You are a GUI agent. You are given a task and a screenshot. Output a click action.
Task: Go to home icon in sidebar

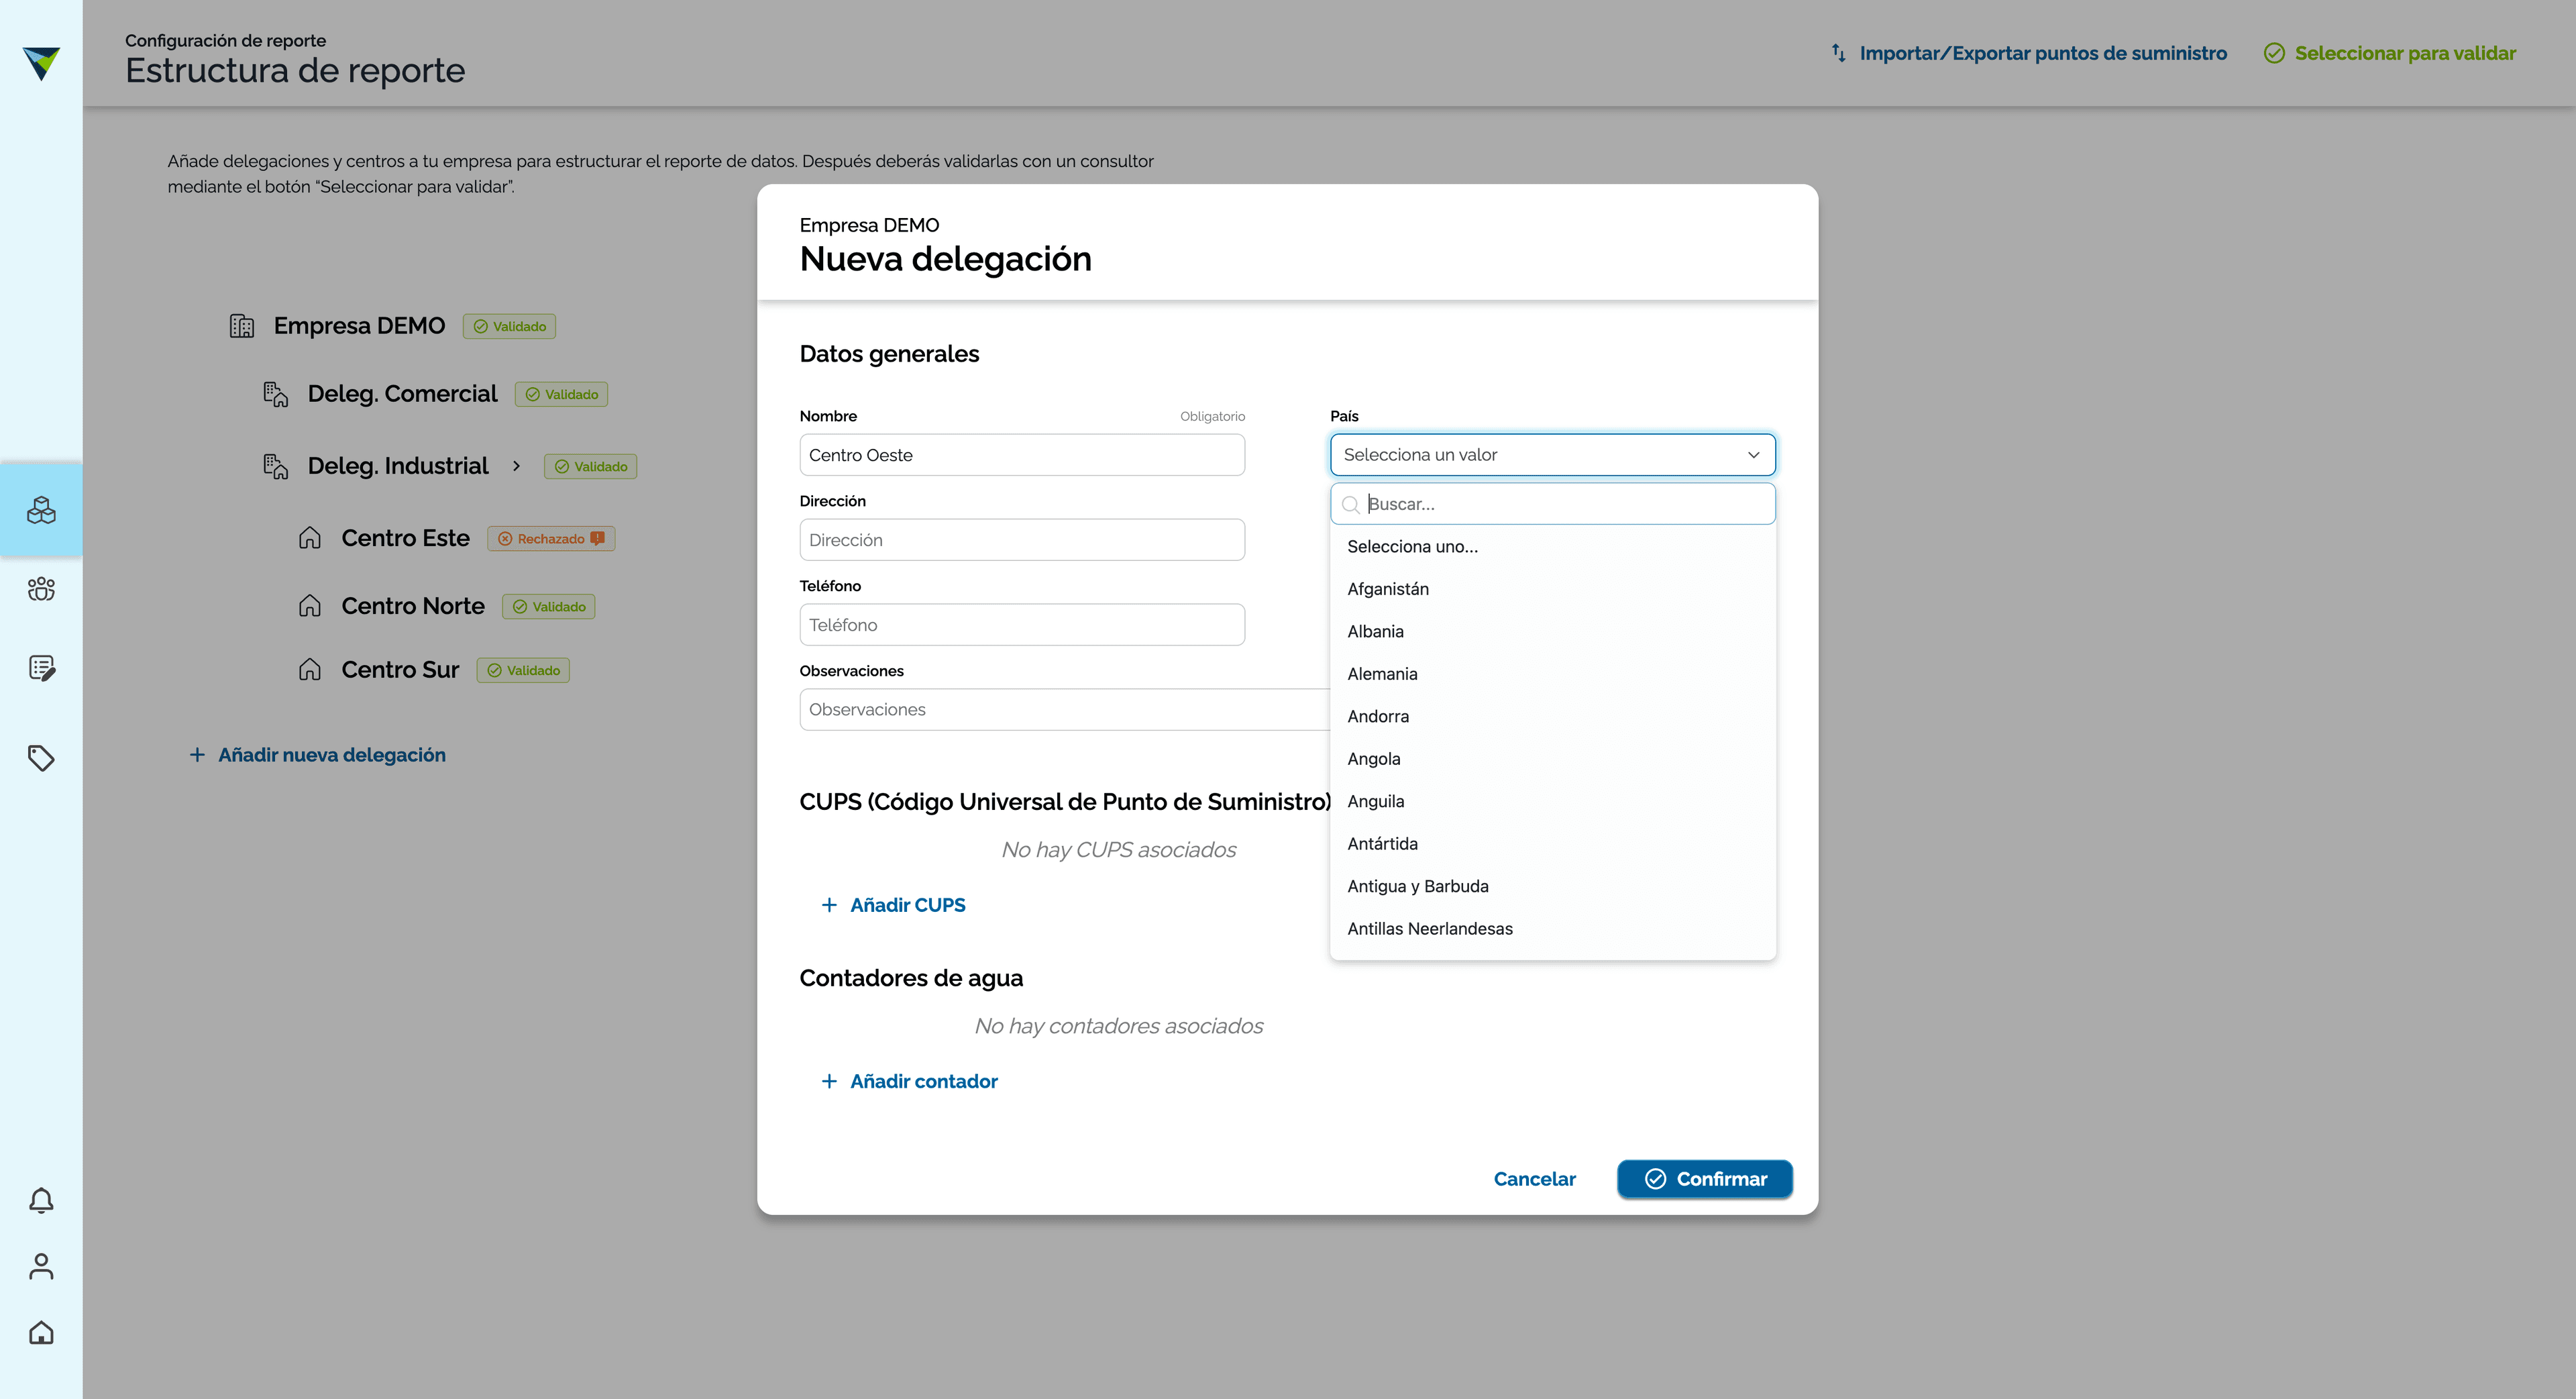pos(41,1332)
